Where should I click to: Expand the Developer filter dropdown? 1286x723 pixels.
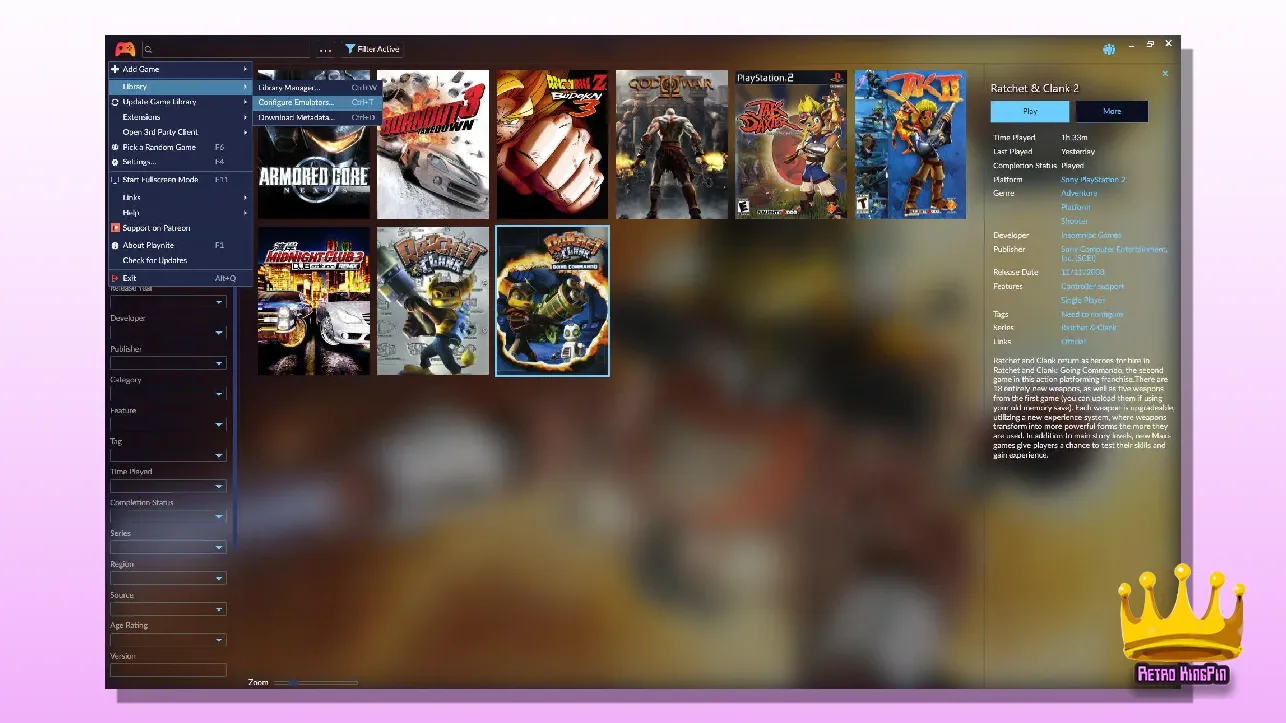point(168,332)
